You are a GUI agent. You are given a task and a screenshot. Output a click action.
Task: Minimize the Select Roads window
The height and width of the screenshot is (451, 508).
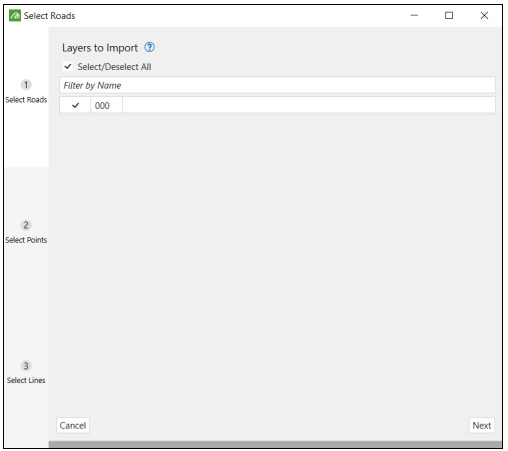point(414,15)
